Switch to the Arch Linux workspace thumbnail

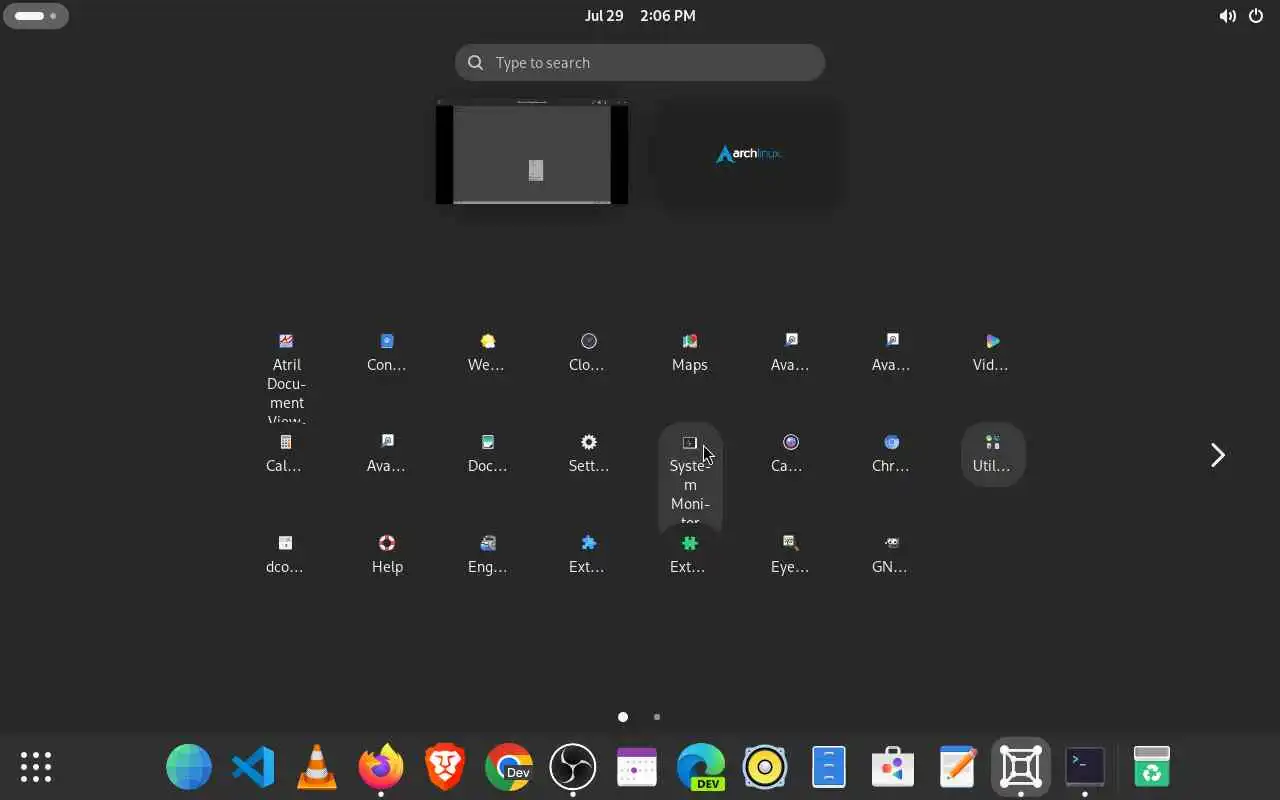[749, 153]
